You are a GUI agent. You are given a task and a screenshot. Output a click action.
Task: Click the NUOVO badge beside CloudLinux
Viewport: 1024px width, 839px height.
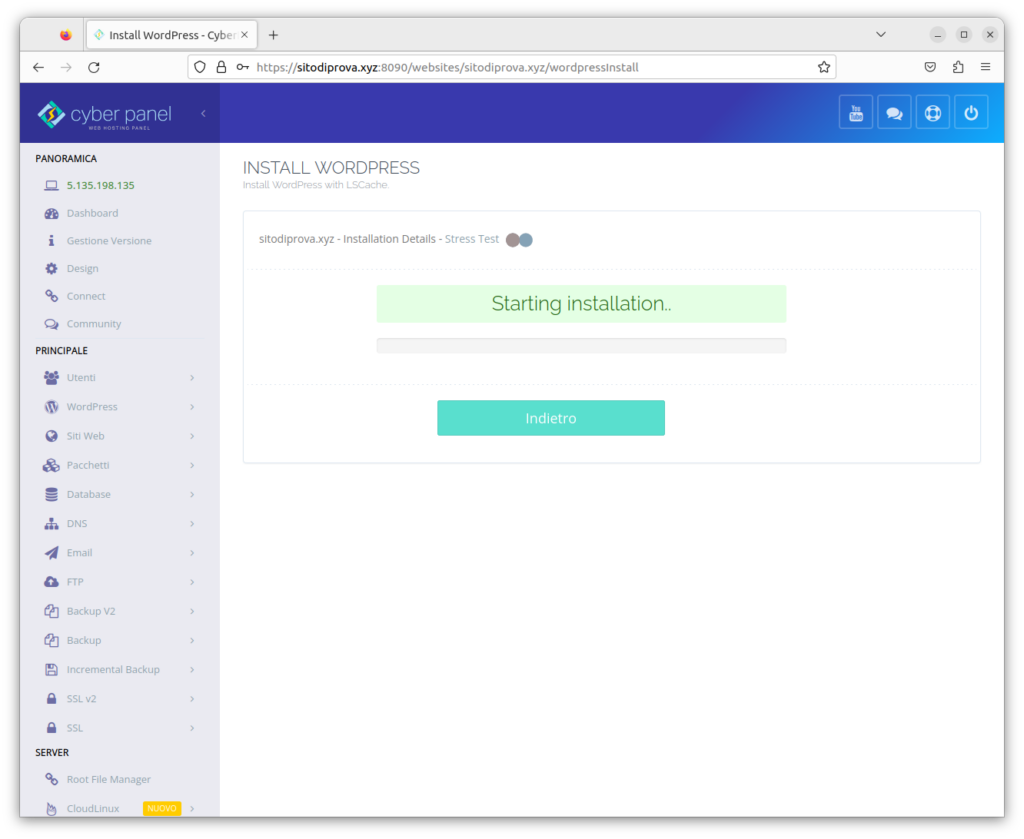(x=162, y=808)
